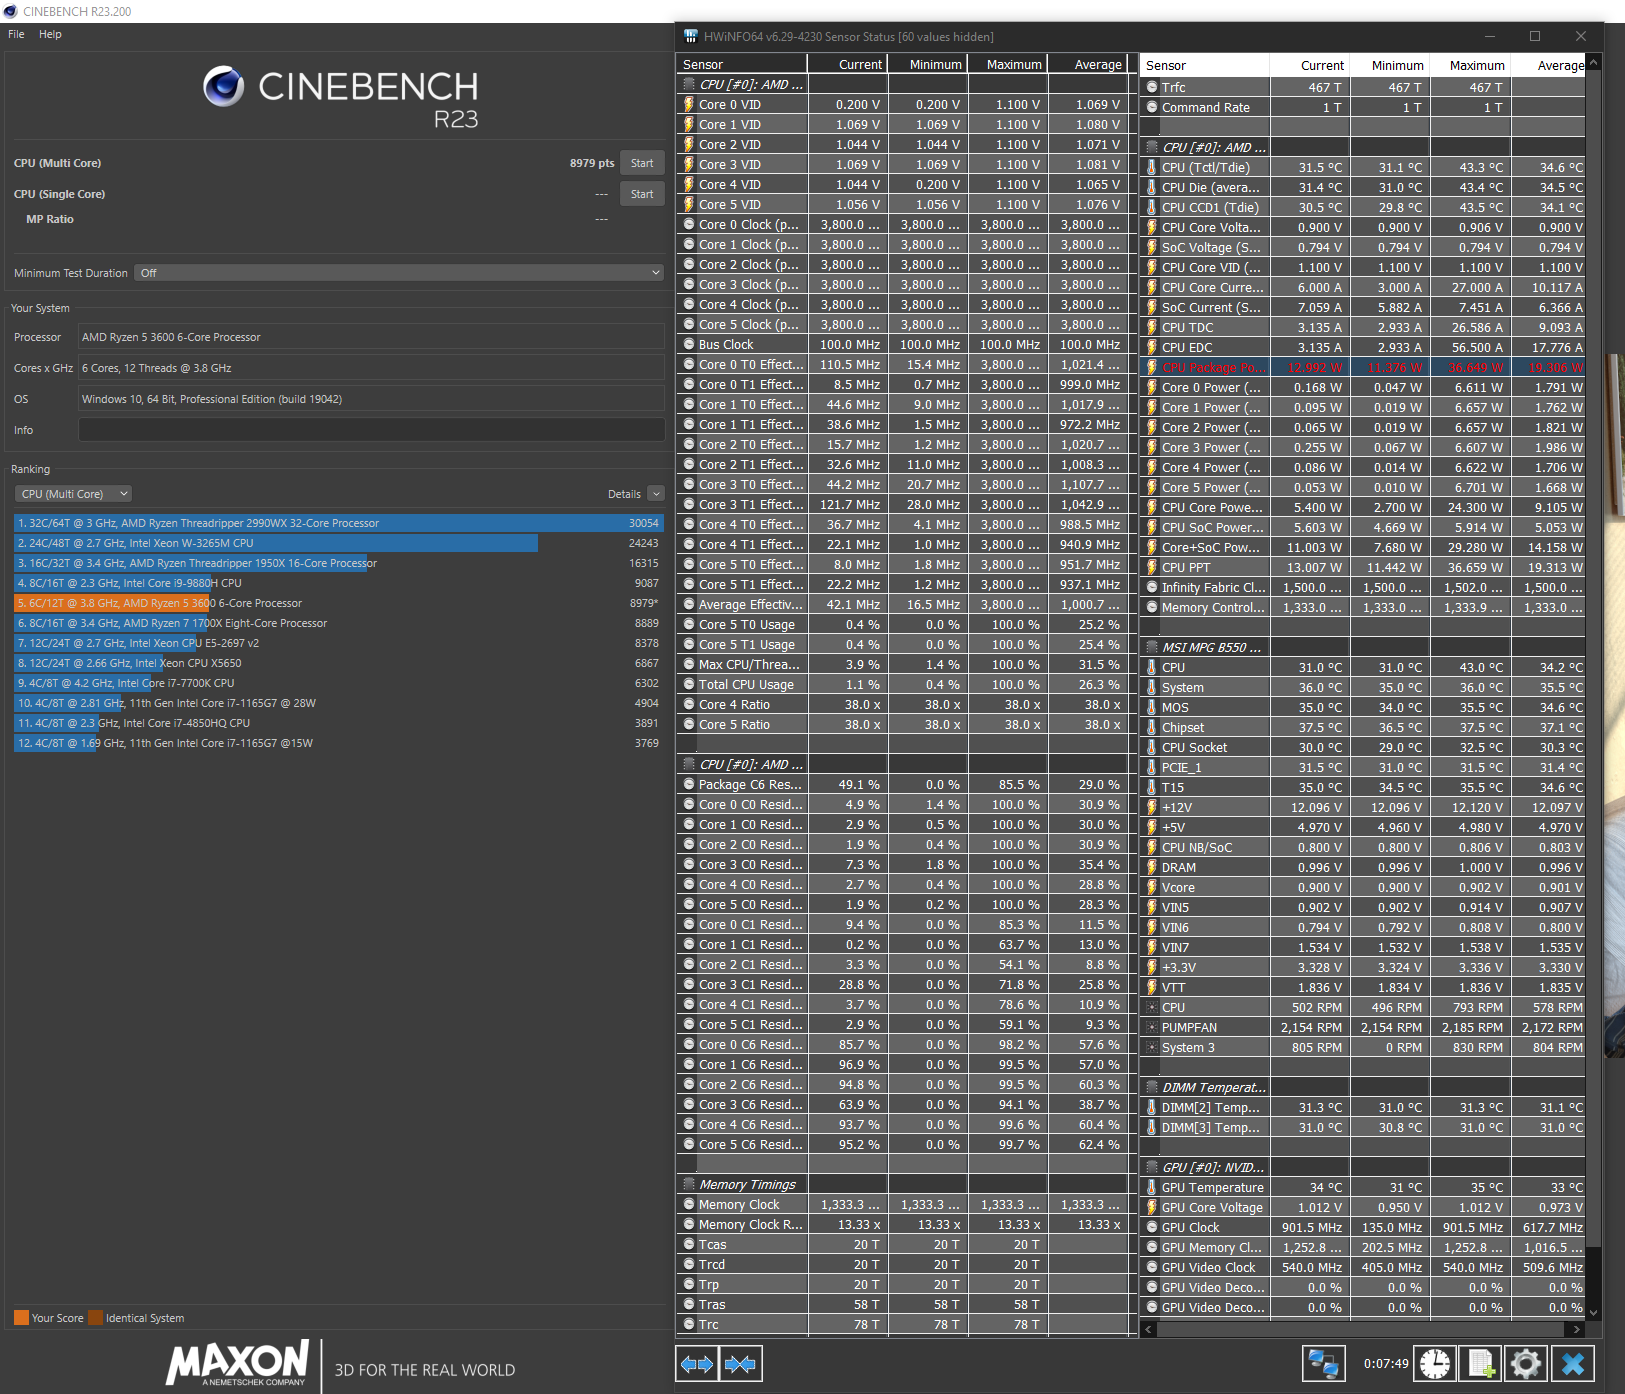The image size is (1625, 1394).
Task: Open the CPU (Multi Core) ranking dropdown
Action: click(72, 493)
